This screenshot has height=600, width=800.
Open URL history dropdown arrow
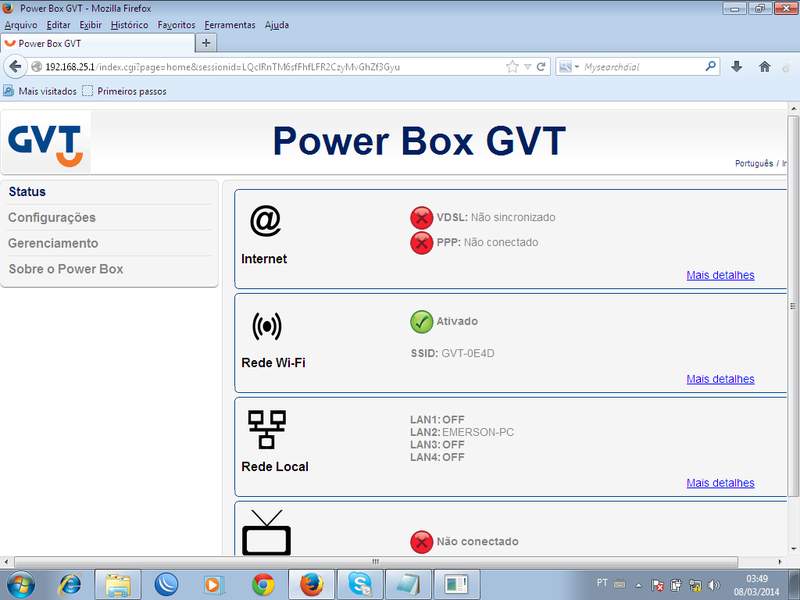(x=528, y=67)
